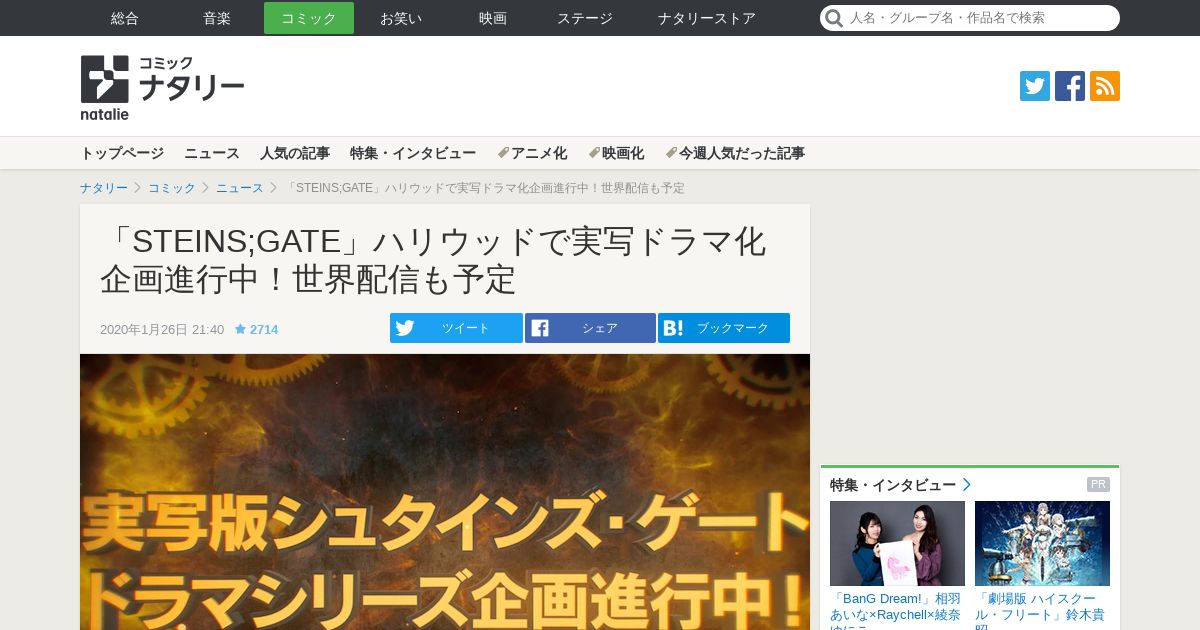Open the sidebar 特集・インタビュー heading link

(x=900, y=485)
